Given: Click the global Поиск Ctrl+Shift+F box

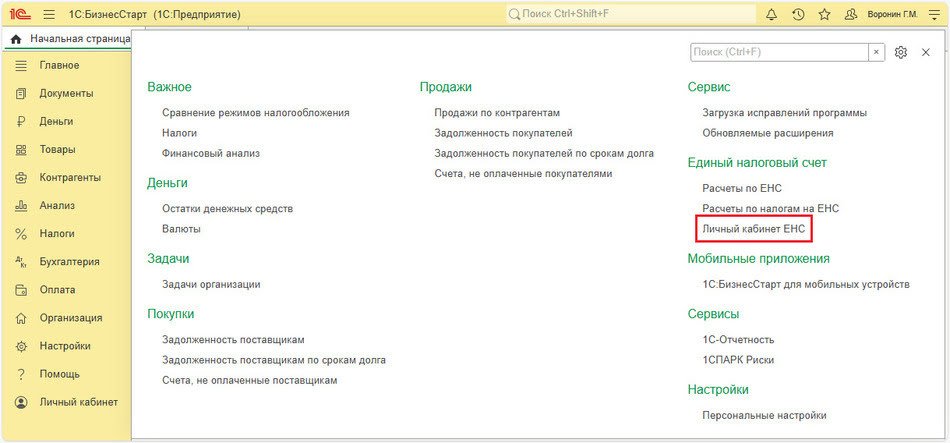Looking at the screenshot, I should pos(631,14).
